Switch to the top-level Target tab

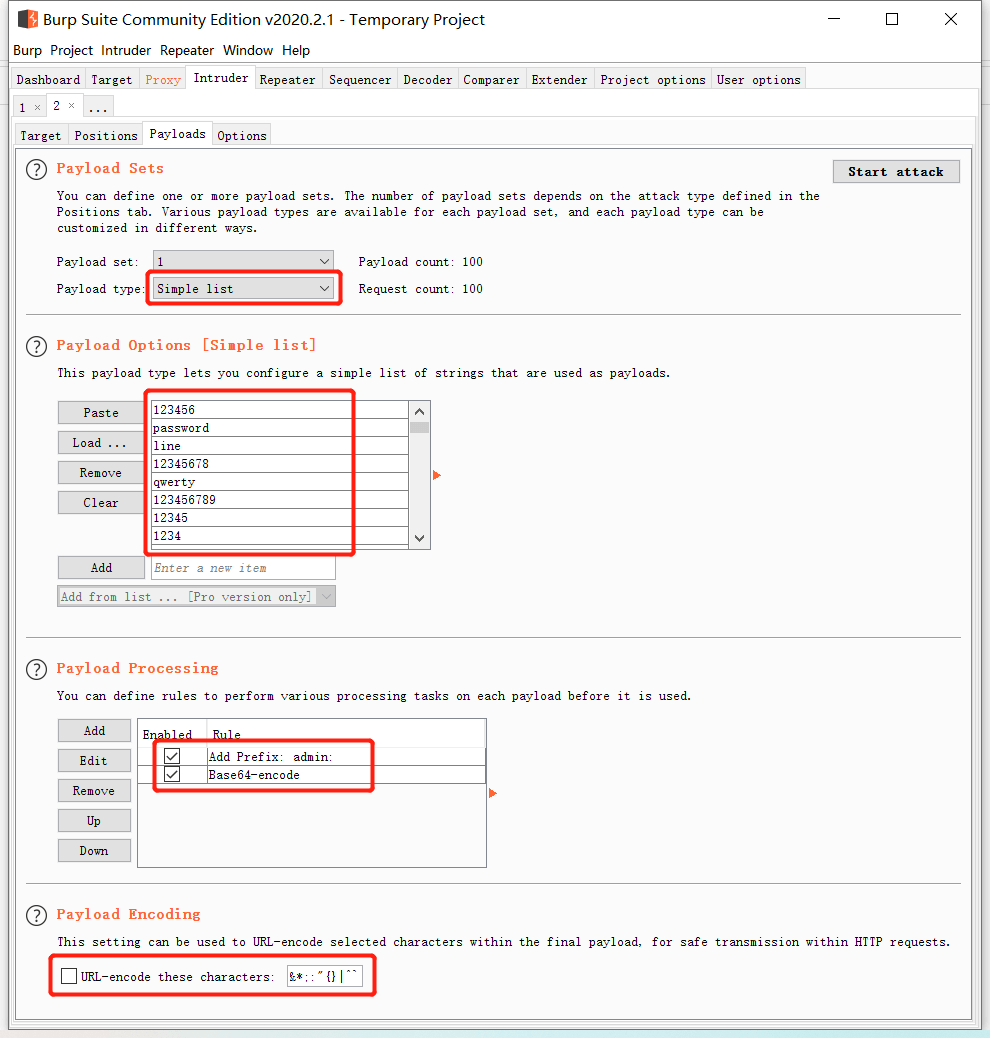pyautogui.click(x=111, y=79)
